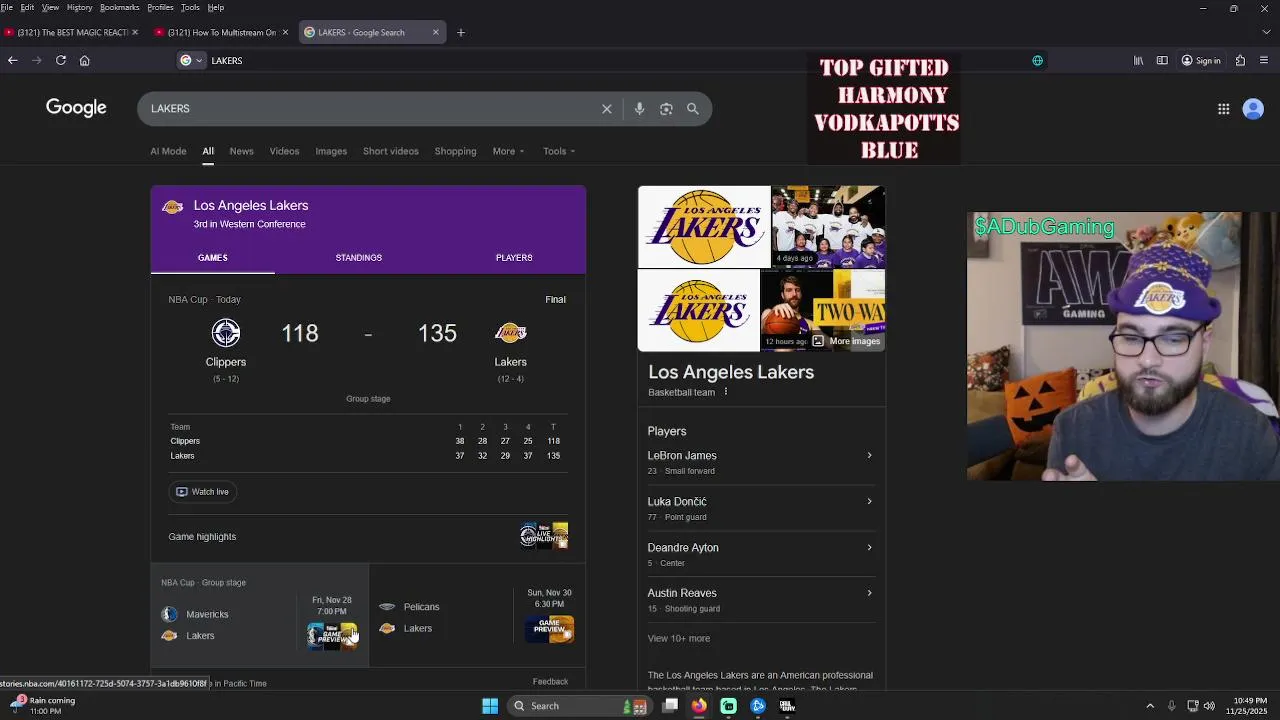Reload the current page
The image size is (1280, 720).
click(x=61, y=60)
